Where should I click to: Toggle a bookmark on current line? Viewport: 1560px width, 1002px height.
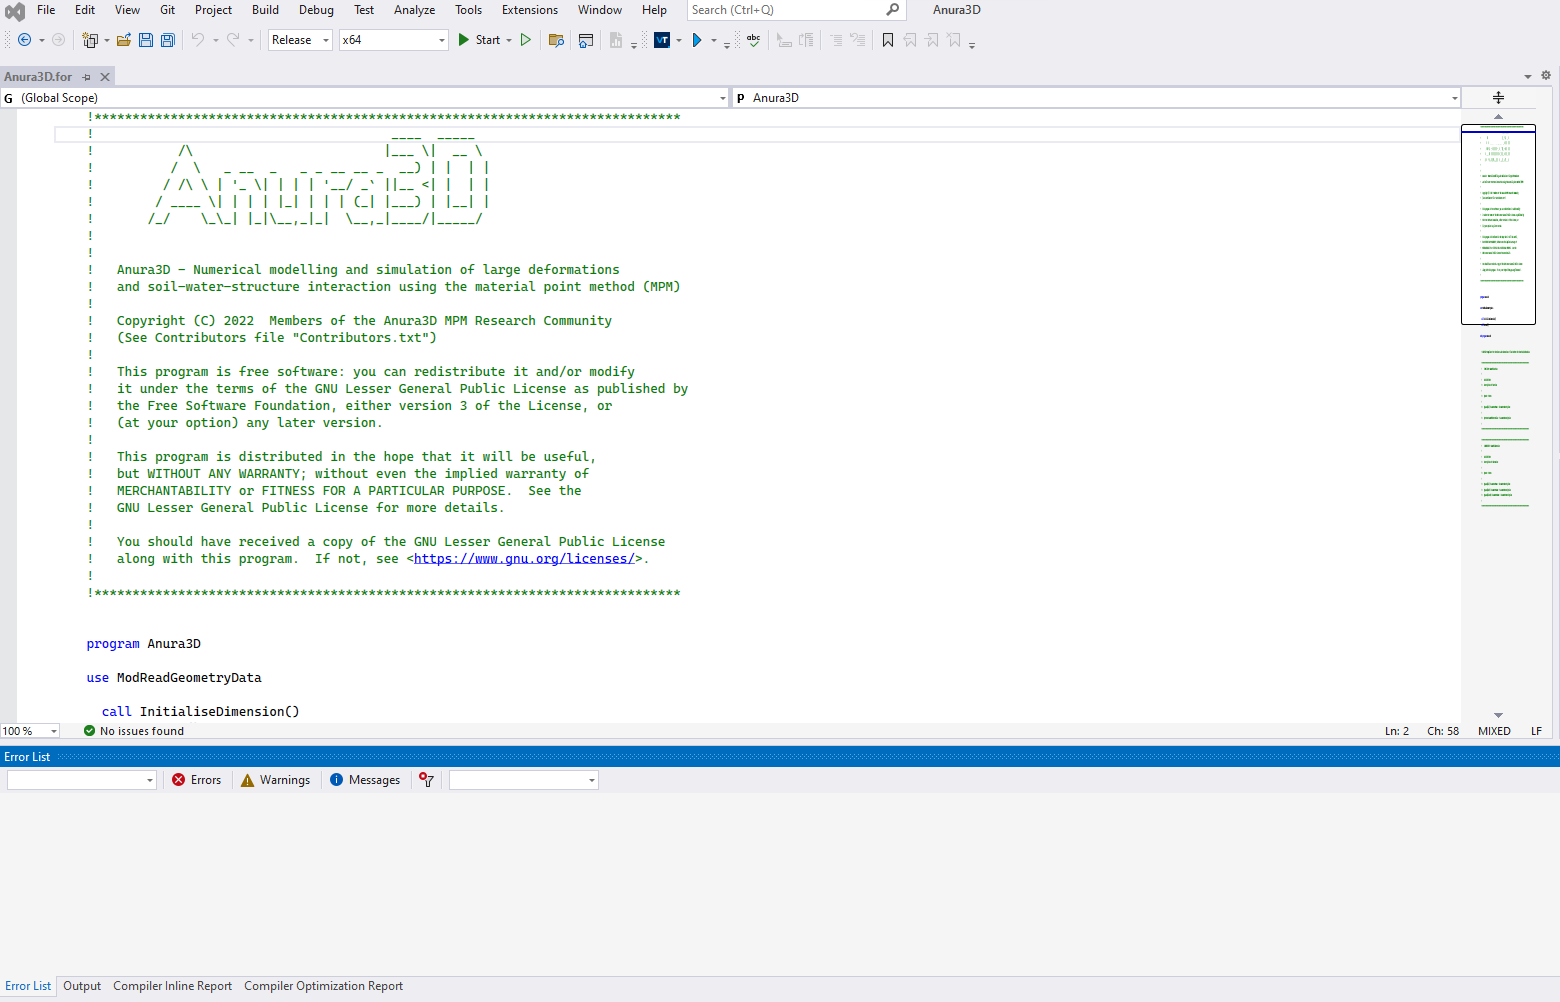(x=888, y=40)
